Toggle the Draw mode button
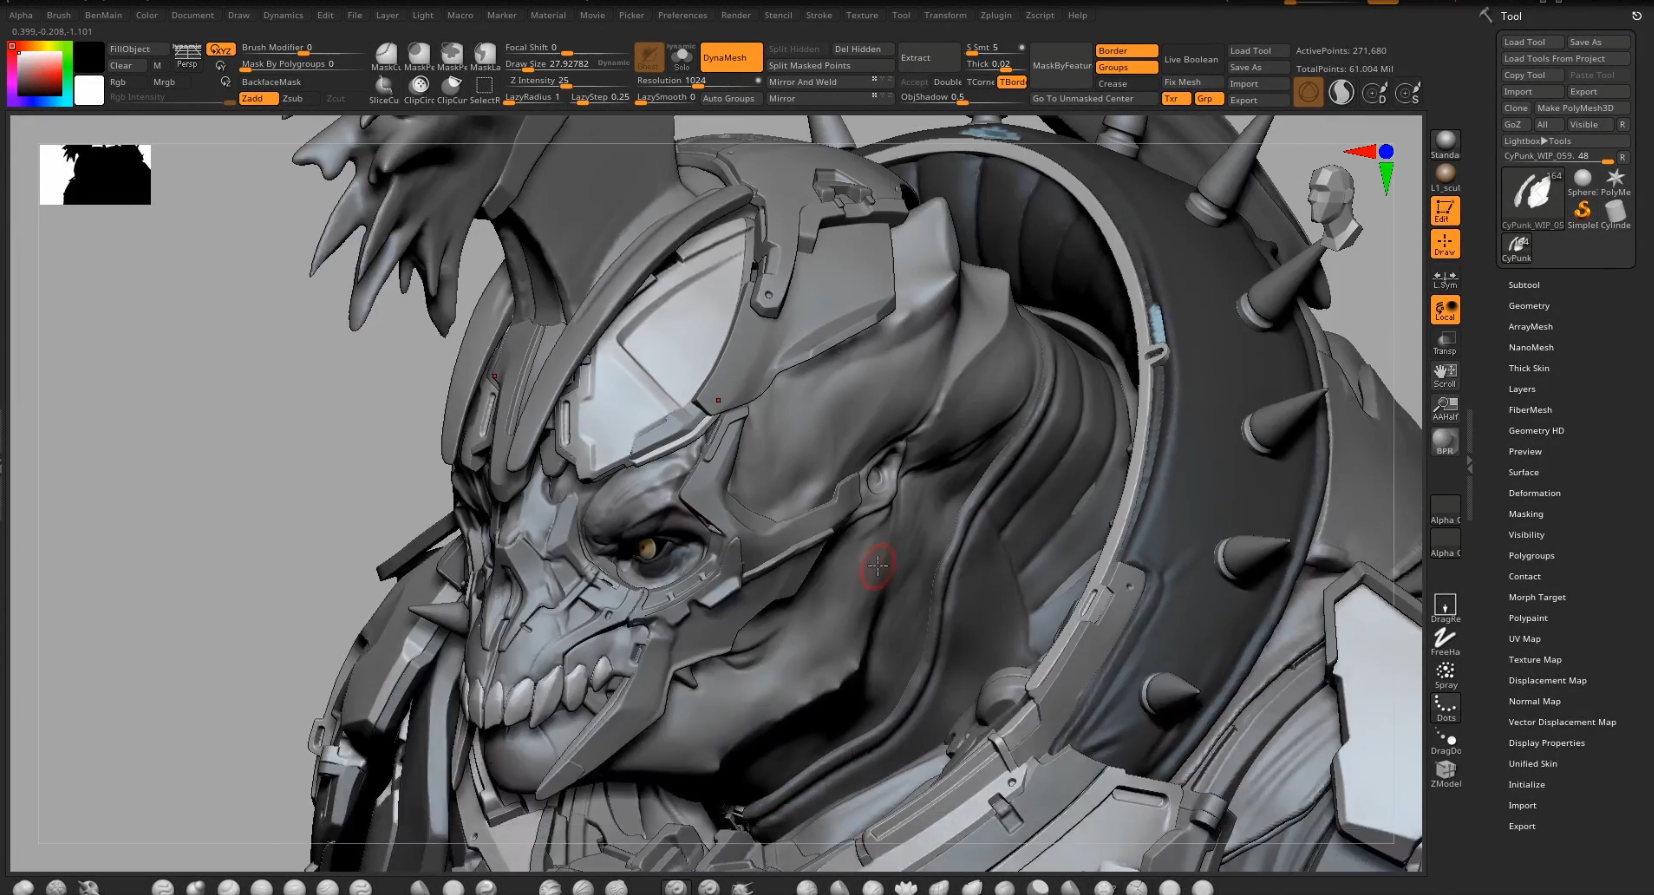Image resolution: width=1654 pixels, height=895 pixels. point(1445,243)
